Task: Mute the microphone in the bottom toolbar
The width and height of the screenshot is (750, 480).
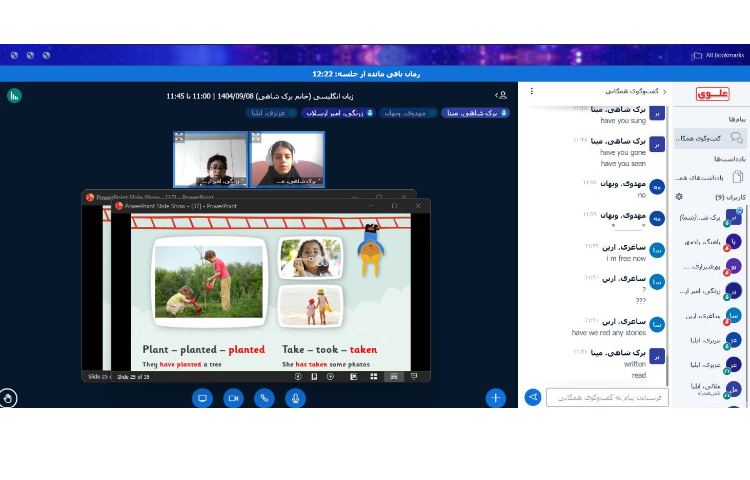Action: click(295, 398)
